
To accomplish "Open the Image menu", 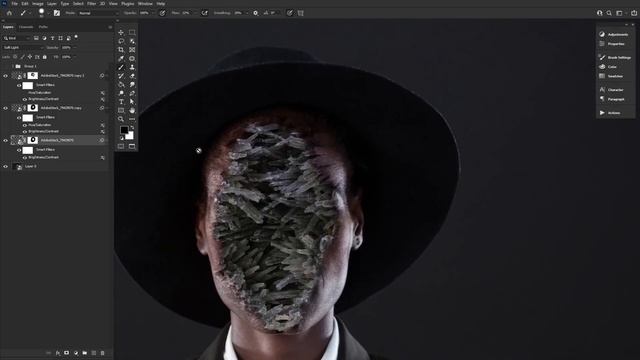I will pos(38,4).
